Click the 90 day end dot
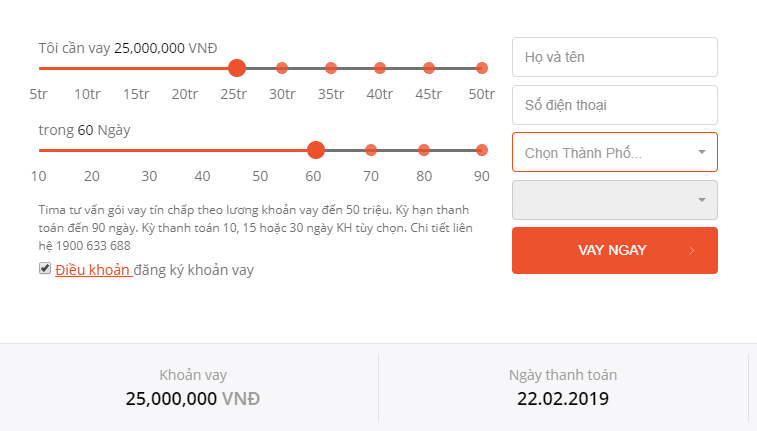The height and width of the screenshot is (431, 757). 481,150
